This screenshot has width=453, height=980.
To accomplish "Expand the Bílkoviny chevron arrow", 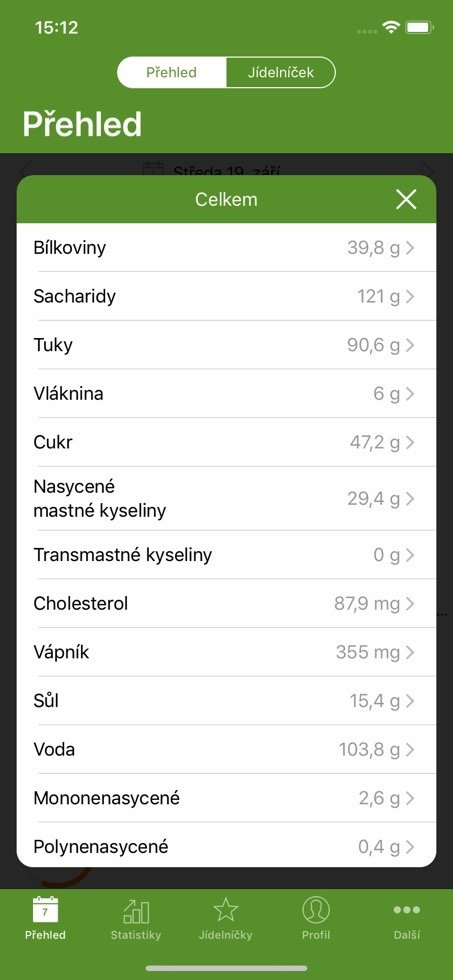I will point(410,248).
